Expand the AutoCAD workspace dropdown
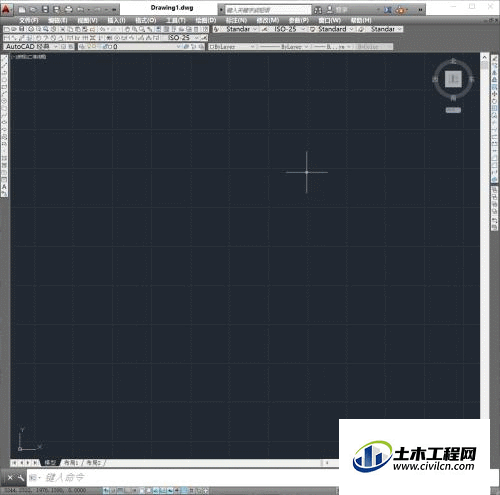500x495 pixels. [56, 47]
